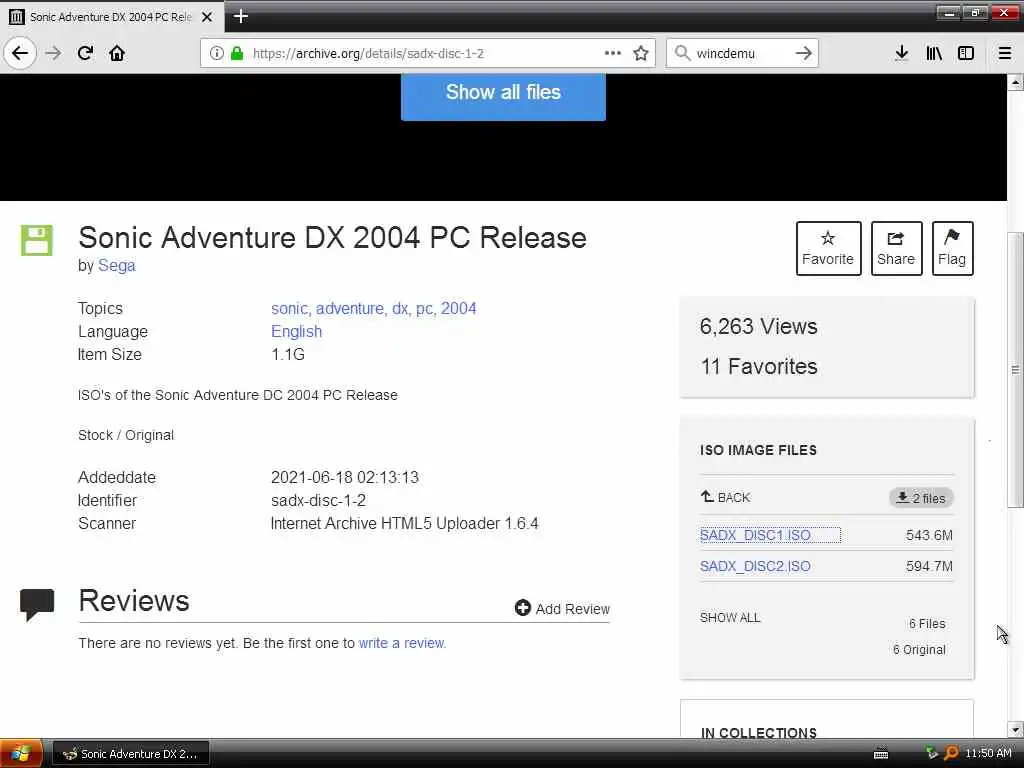This screenshot has height=768, width=1024.
Task: Click the browser forward arrow
Action: click(x=54, y=53)
